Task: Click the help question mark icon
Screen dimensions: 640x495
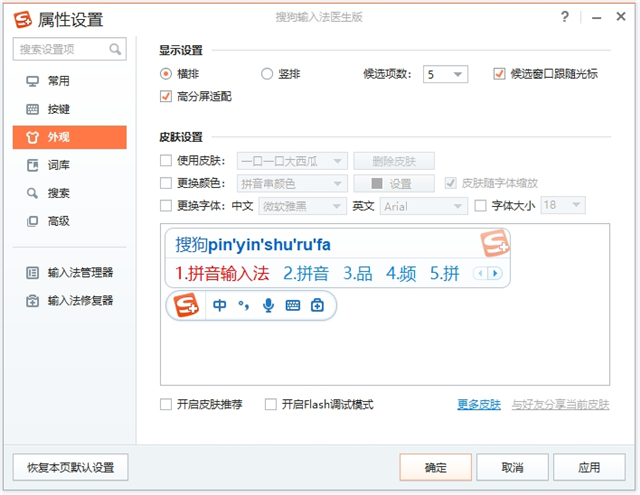Action: (x=565, y=17)
